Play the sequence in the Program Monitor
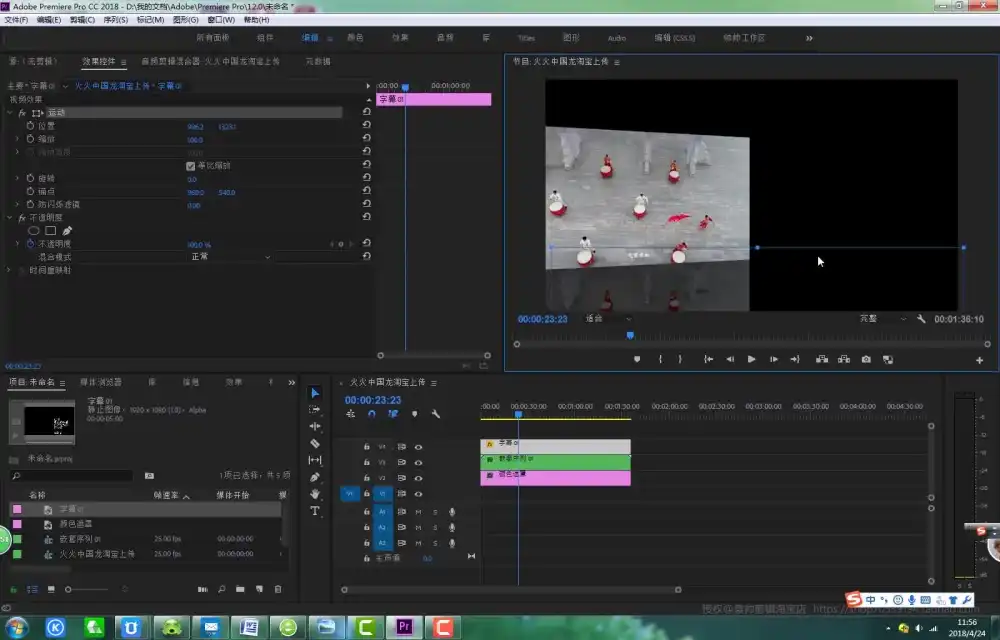 point(751,360)
